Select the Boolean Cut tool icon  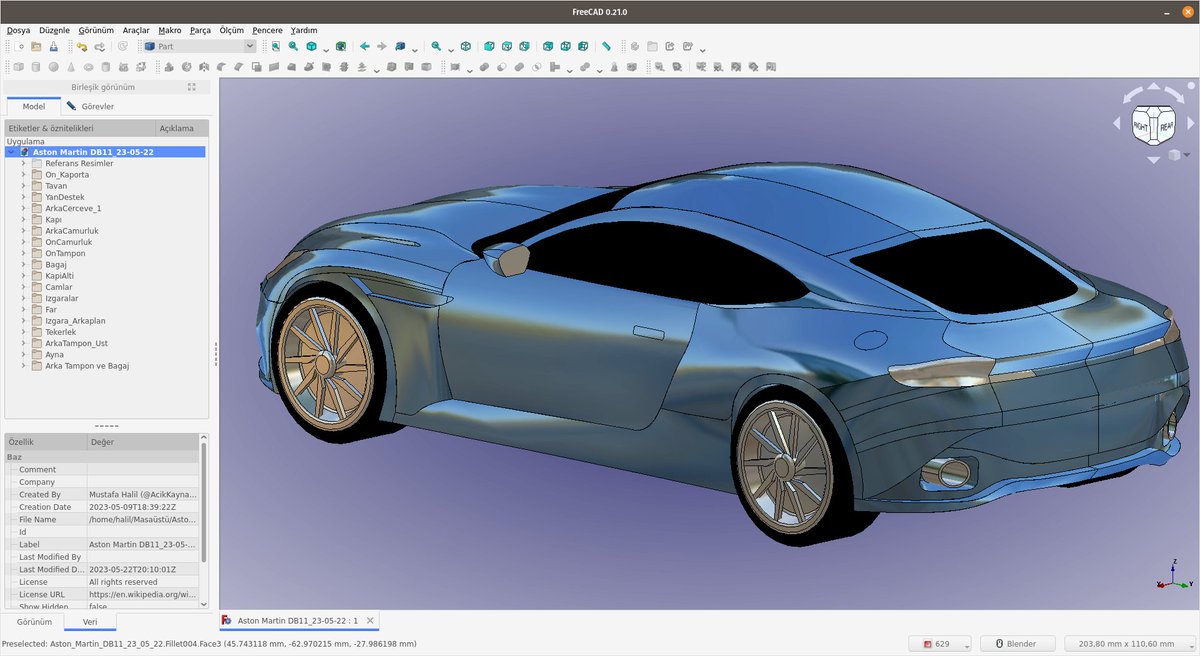pyautogui.click(x=502, y=67)
